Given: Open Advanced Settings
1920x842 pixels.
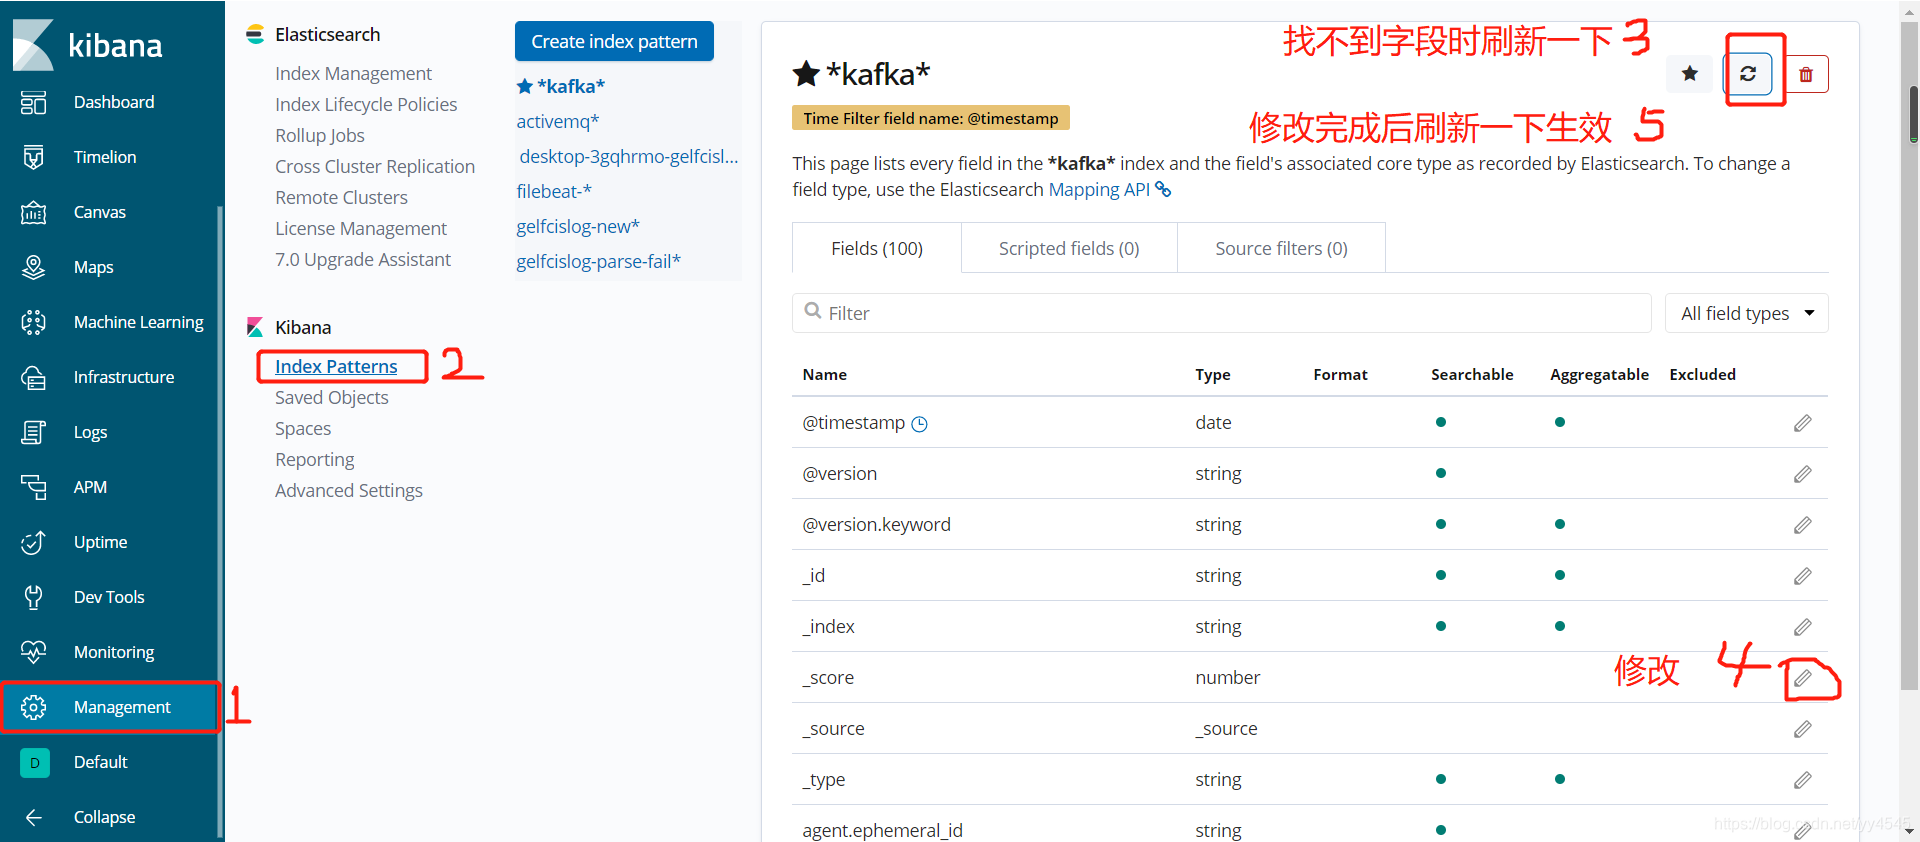Looking at the screenshot, I should click(349, 490).
